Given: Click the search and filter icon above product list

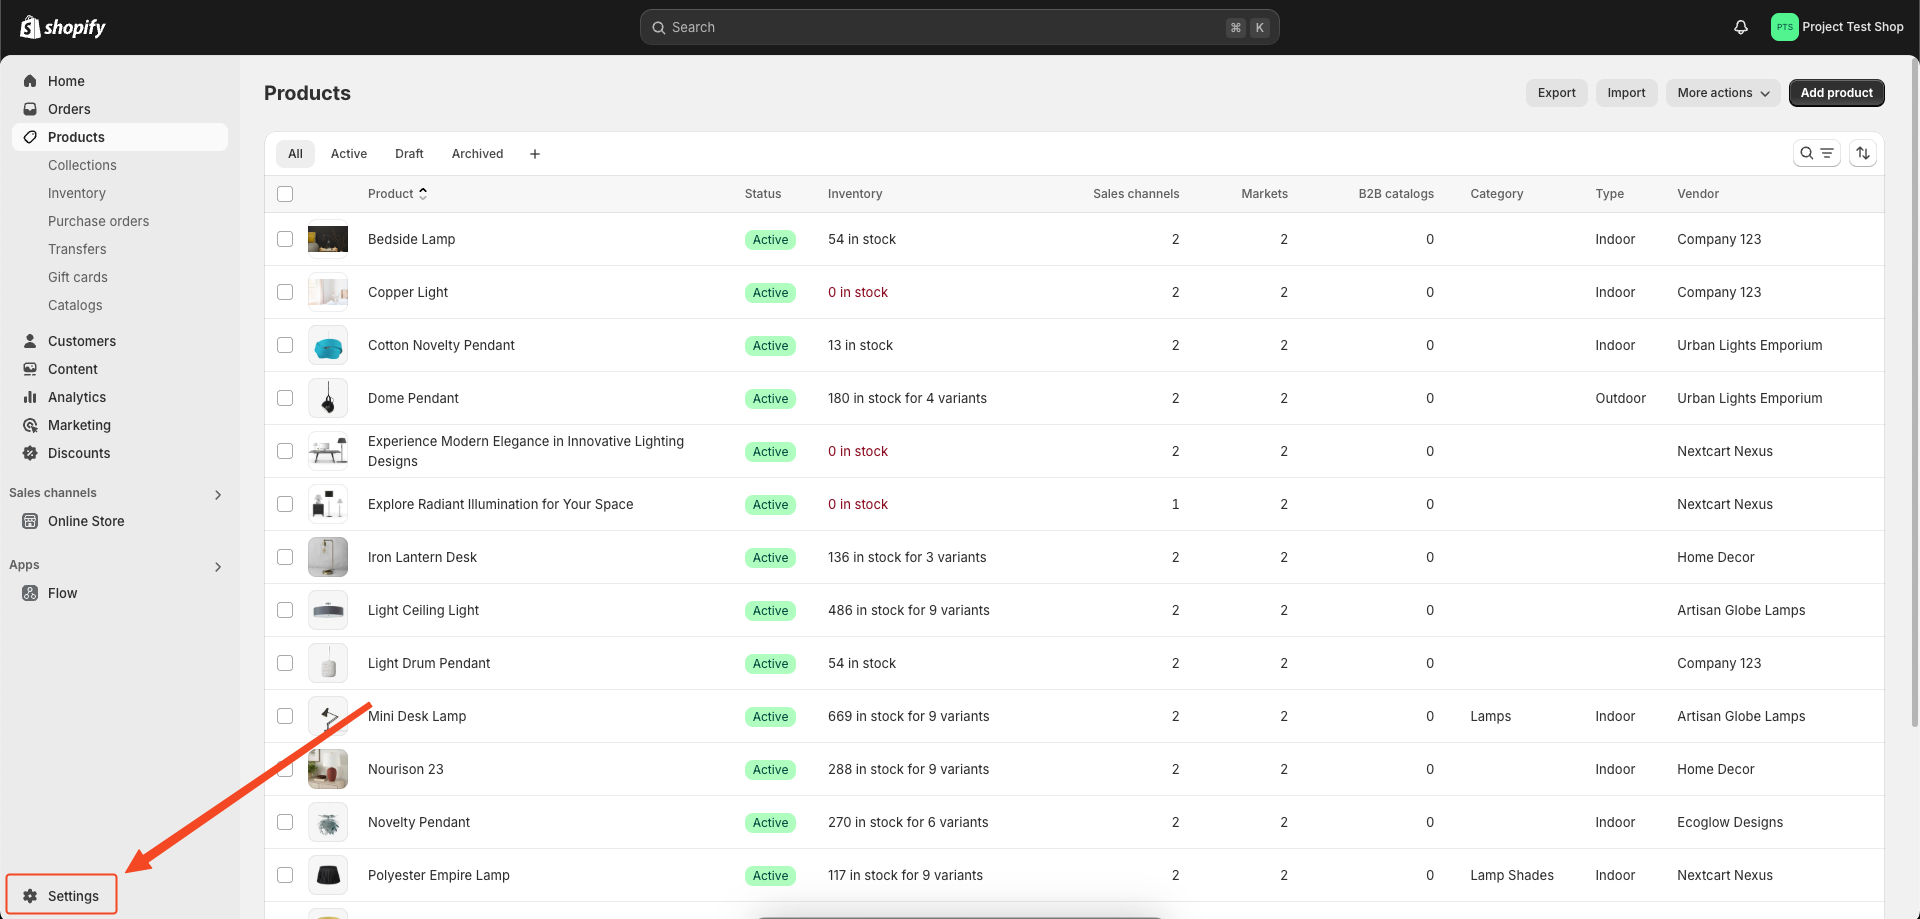Looking at the screenshot, I should click(x=1817, y=153).
